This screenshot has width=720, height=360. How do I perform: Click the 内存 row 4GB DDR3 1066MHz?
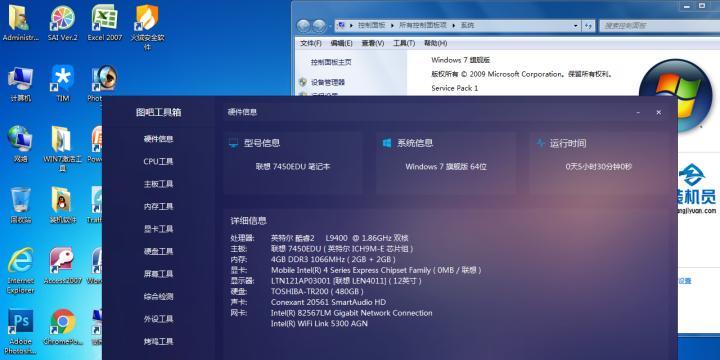point(313,259)
